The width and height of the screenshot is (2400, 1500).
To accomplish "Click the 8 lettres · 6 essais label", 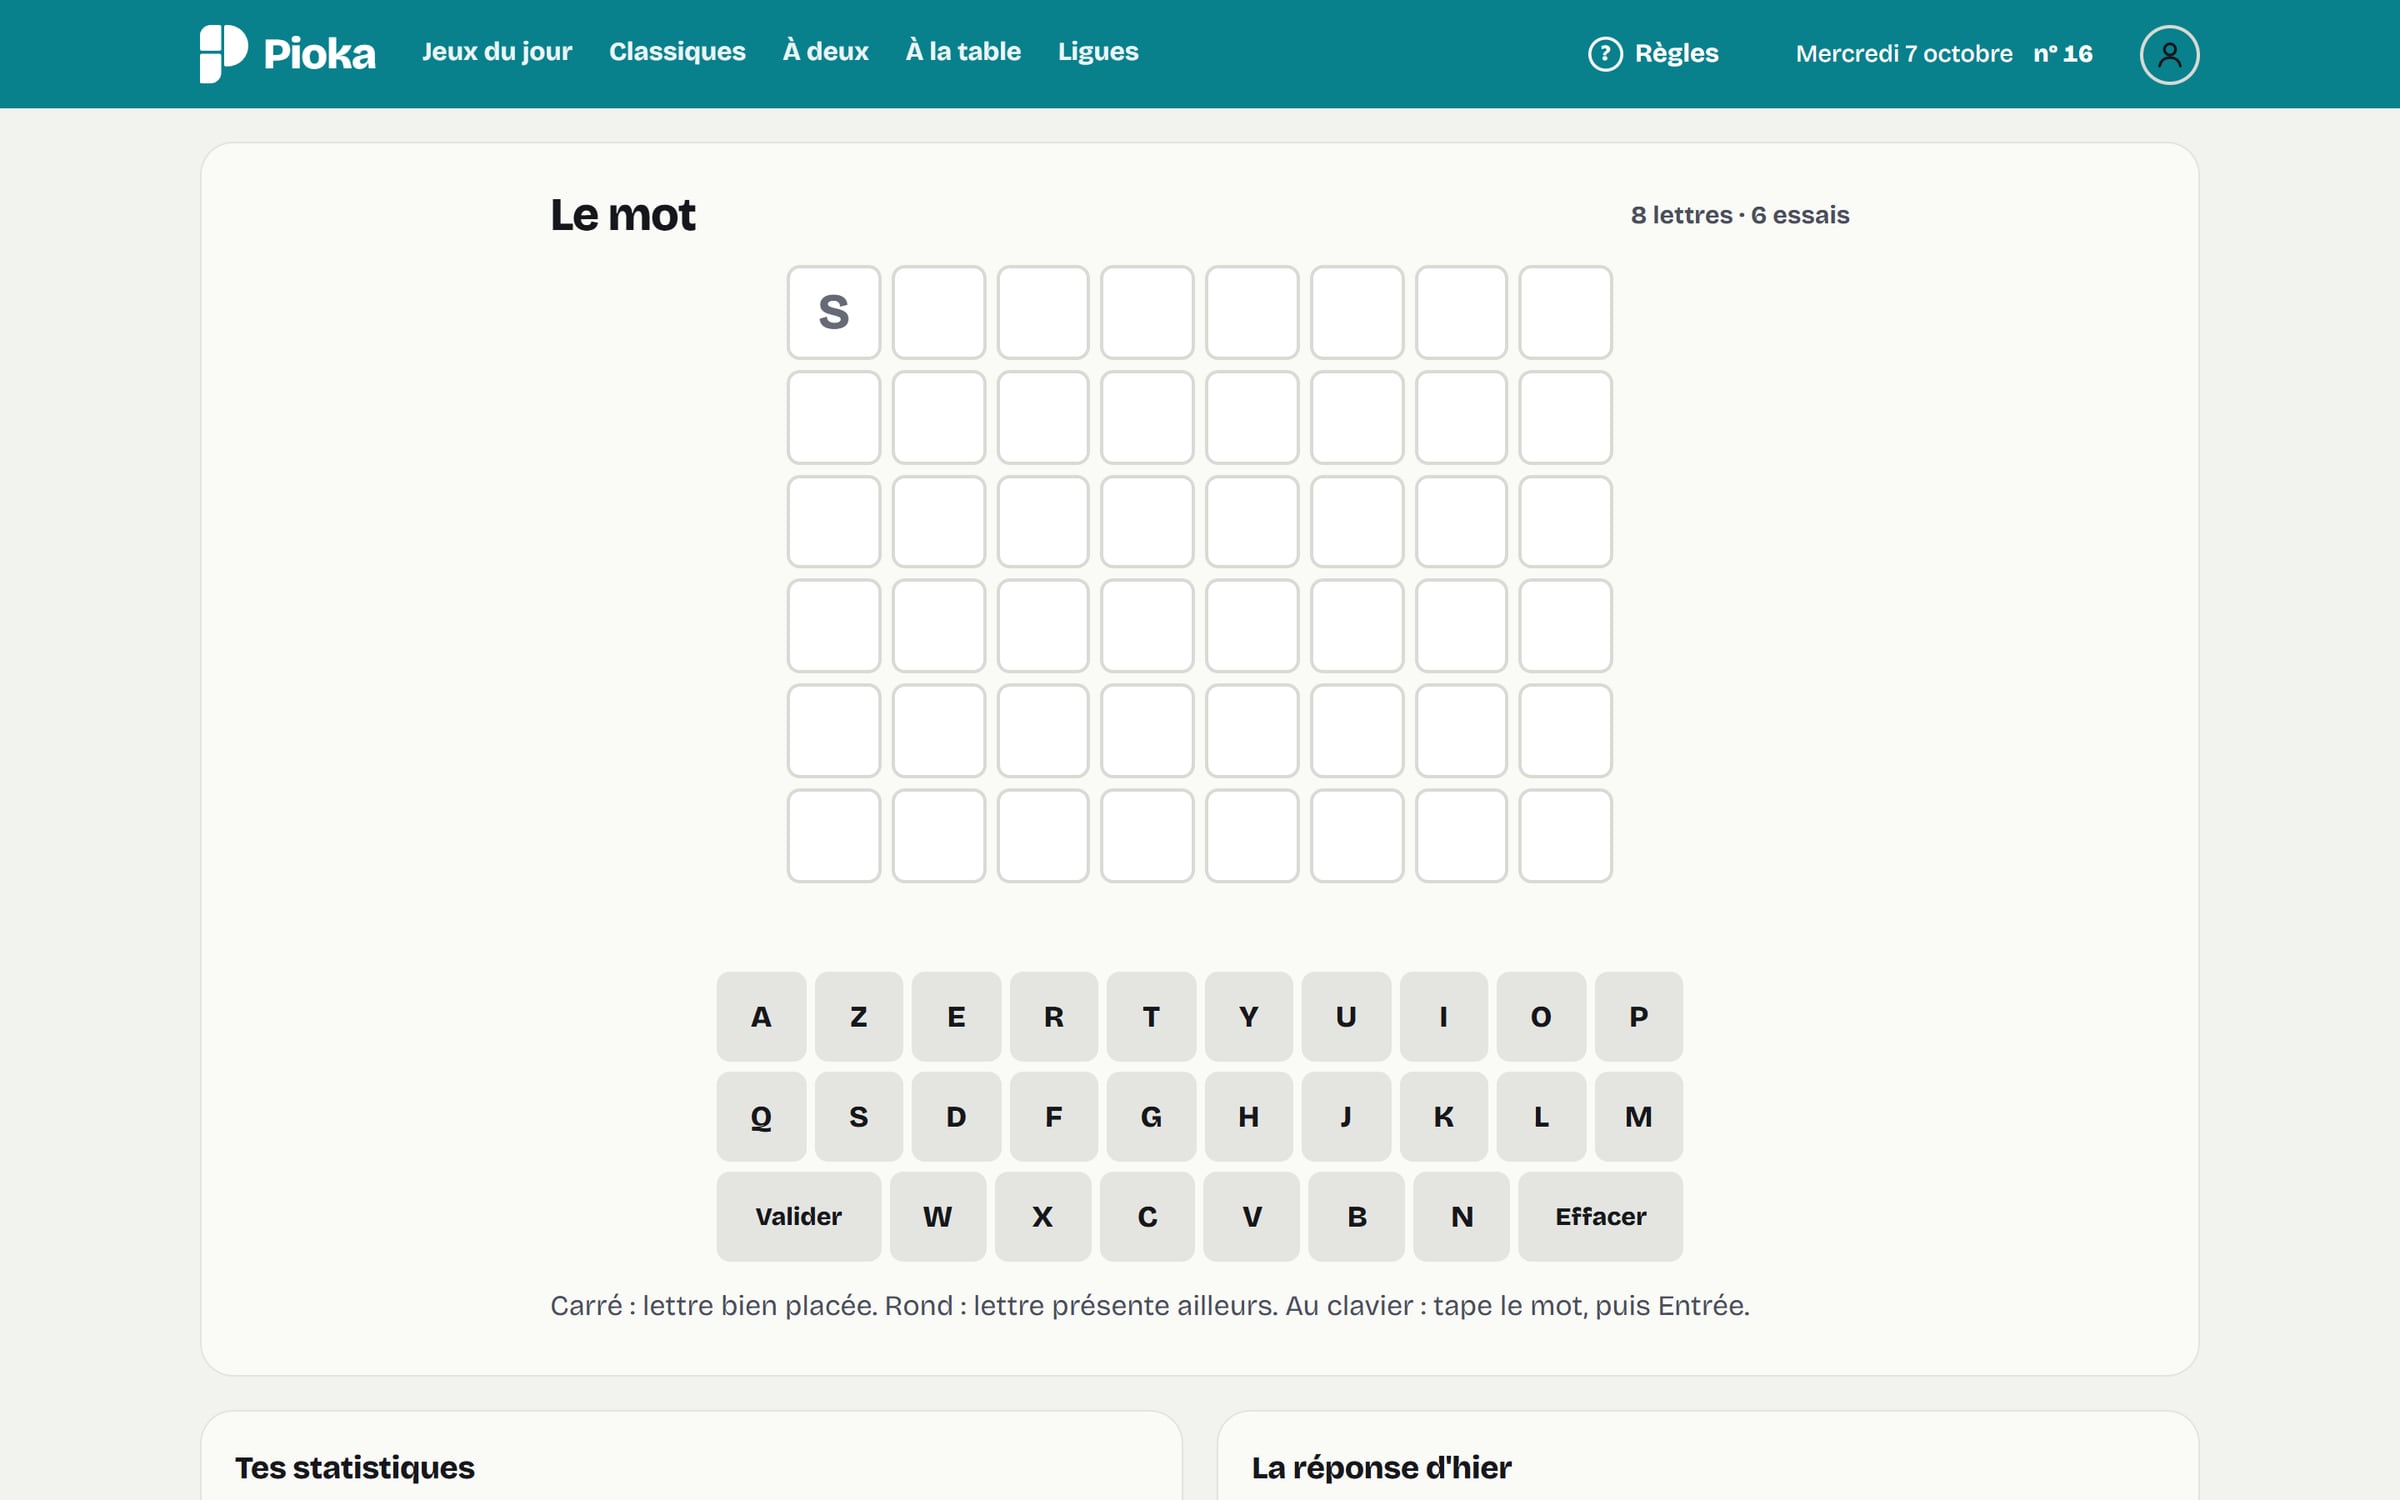I will pyautogui.click(x=1740, y=215).
